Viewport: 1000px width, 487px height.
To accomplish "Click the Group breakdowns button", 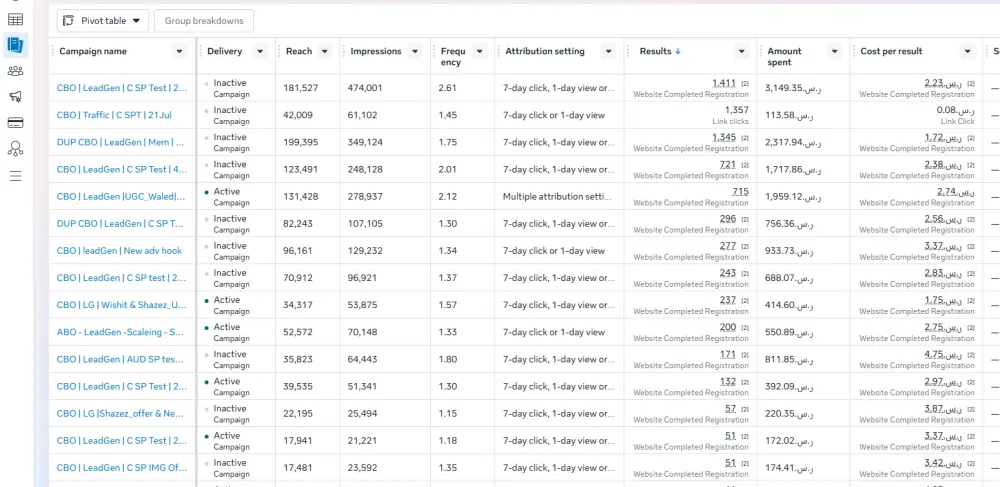I will (204, 21).
